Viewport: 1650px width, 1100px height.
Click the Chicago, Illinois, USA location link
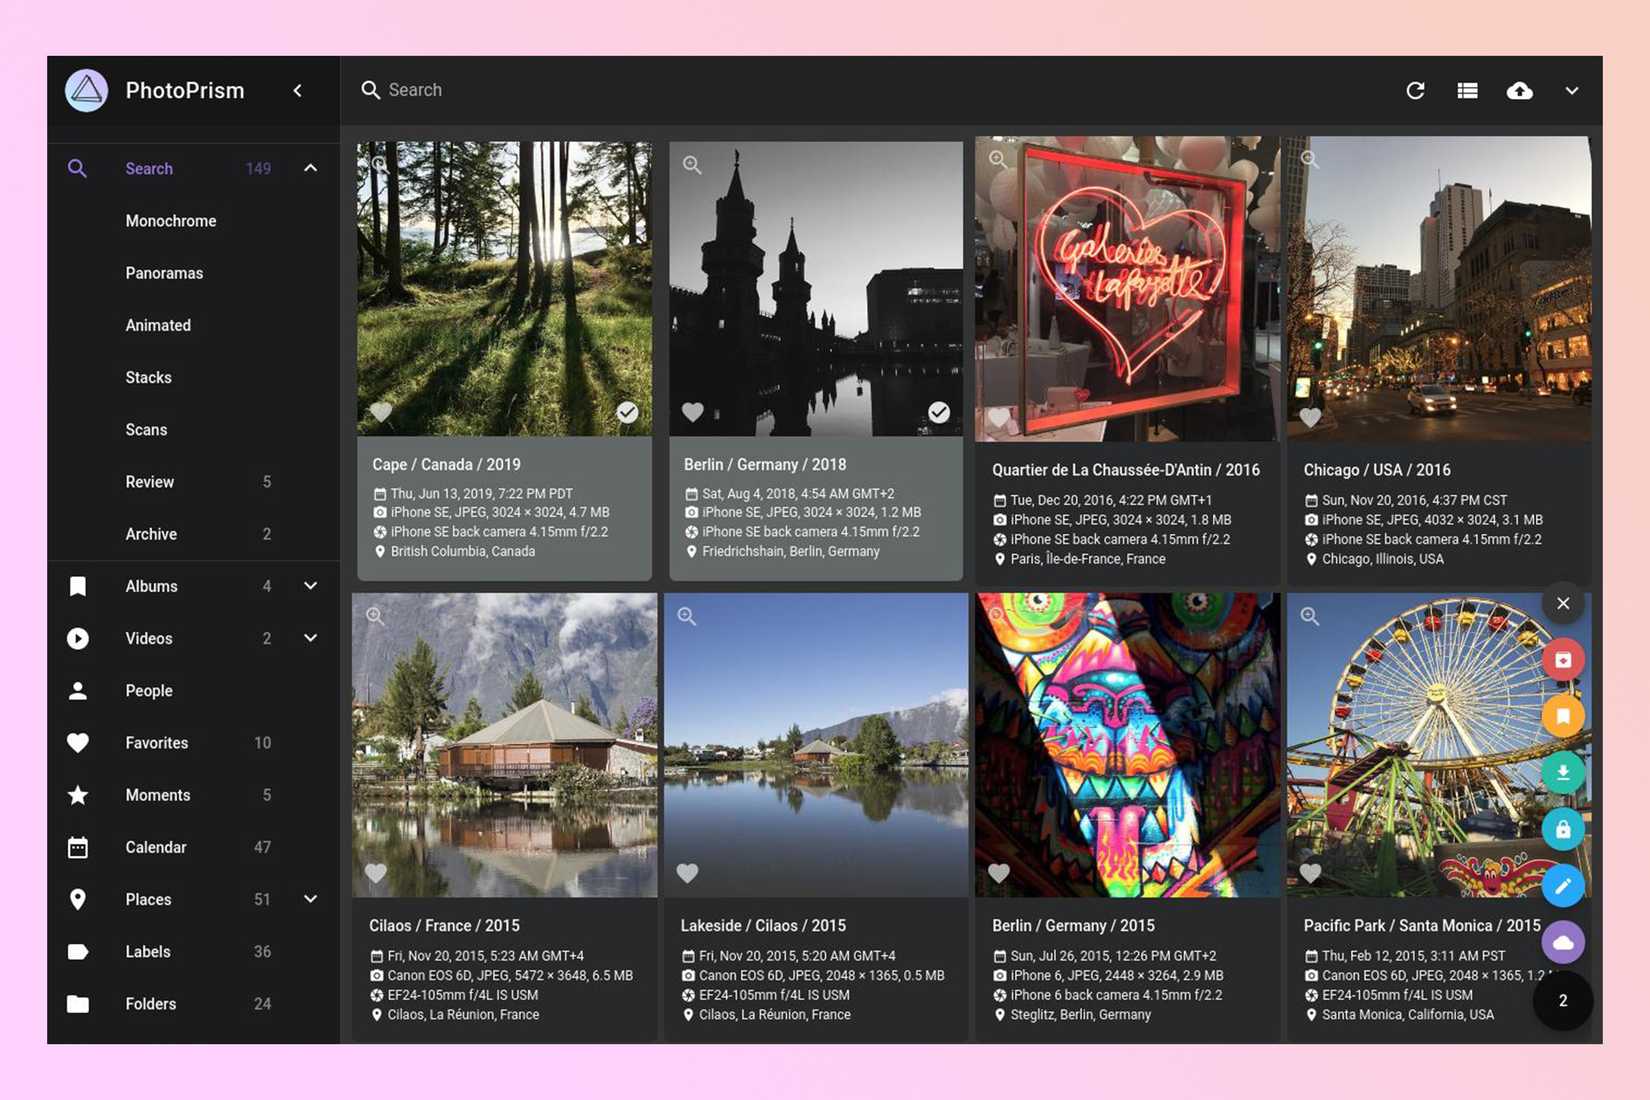(x=1383, y=559)
